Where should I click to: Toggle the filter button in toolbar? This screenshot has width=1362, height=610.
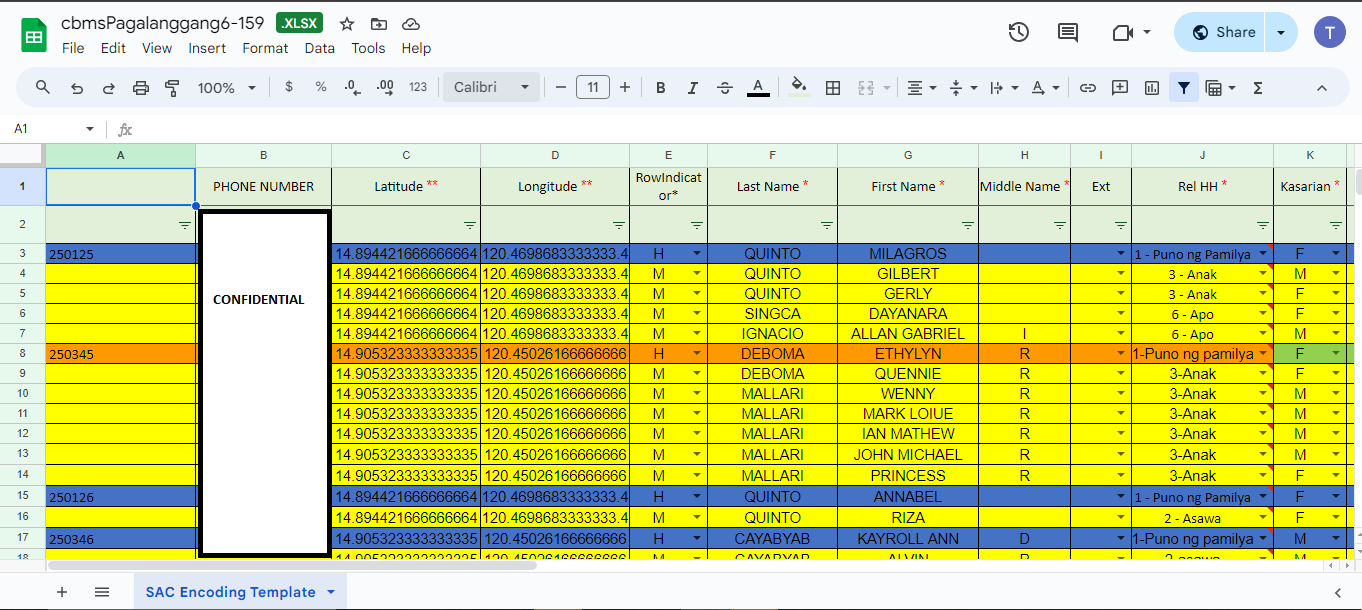pos(1184,88)
